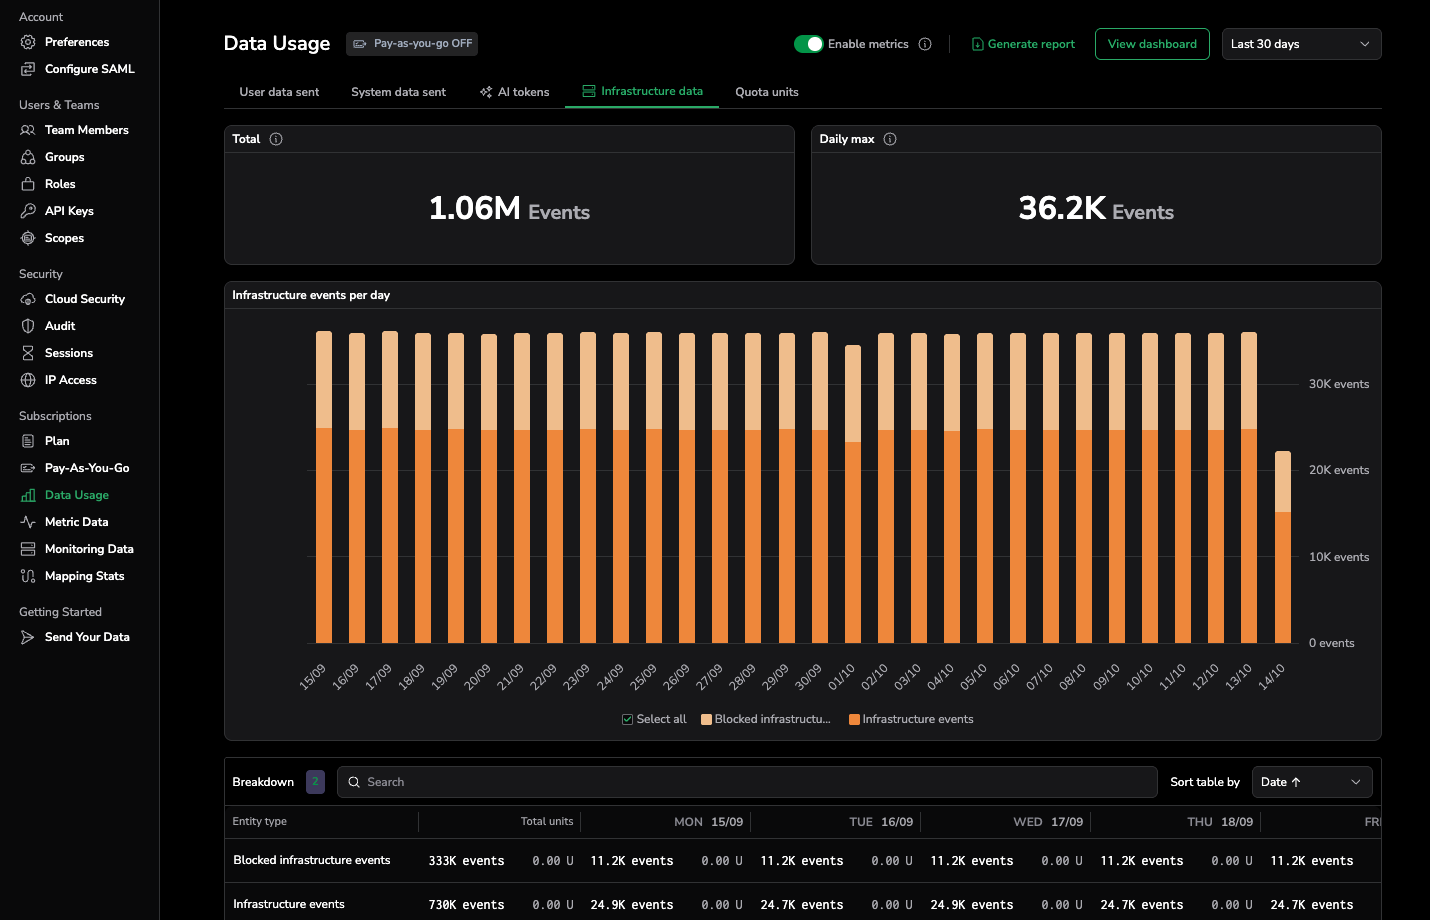Open Cloud Security from the sidebar
This screenshot has width=1430, height=920.
point(84,299)
